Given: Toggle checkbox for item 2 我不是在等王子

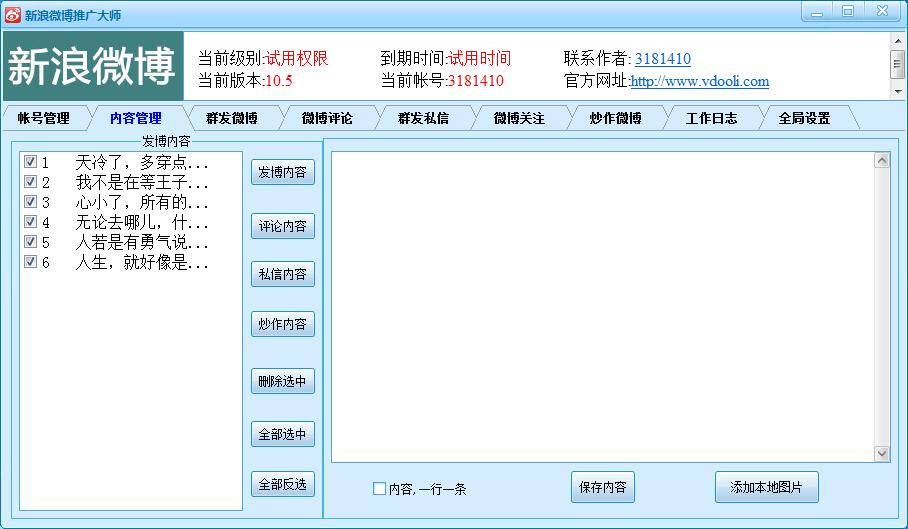Looking at the screenshot, I should point(31,182).
